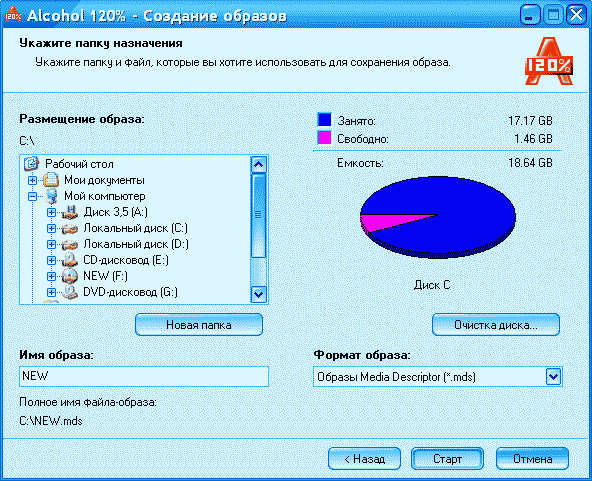
Task: Click the Мой компьютер computer icon
Action: click(x=51, y=196)
